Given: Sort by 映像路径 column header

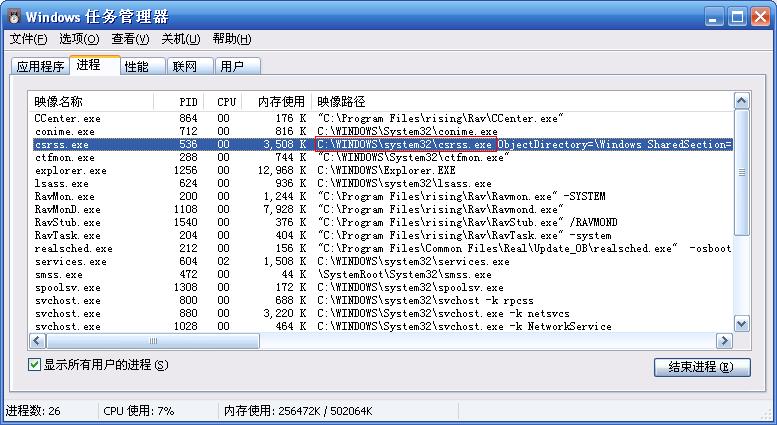Looking at the screenshot, I should coord(522,102).
